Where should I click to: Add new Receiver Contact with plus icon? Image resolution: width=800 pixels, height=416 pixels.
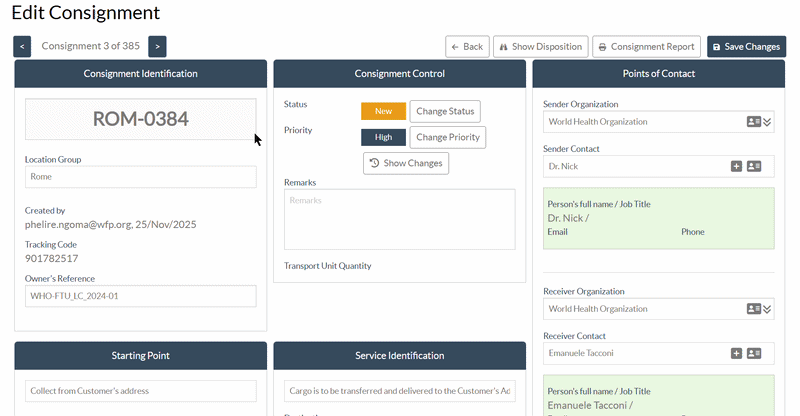(736, 353)
